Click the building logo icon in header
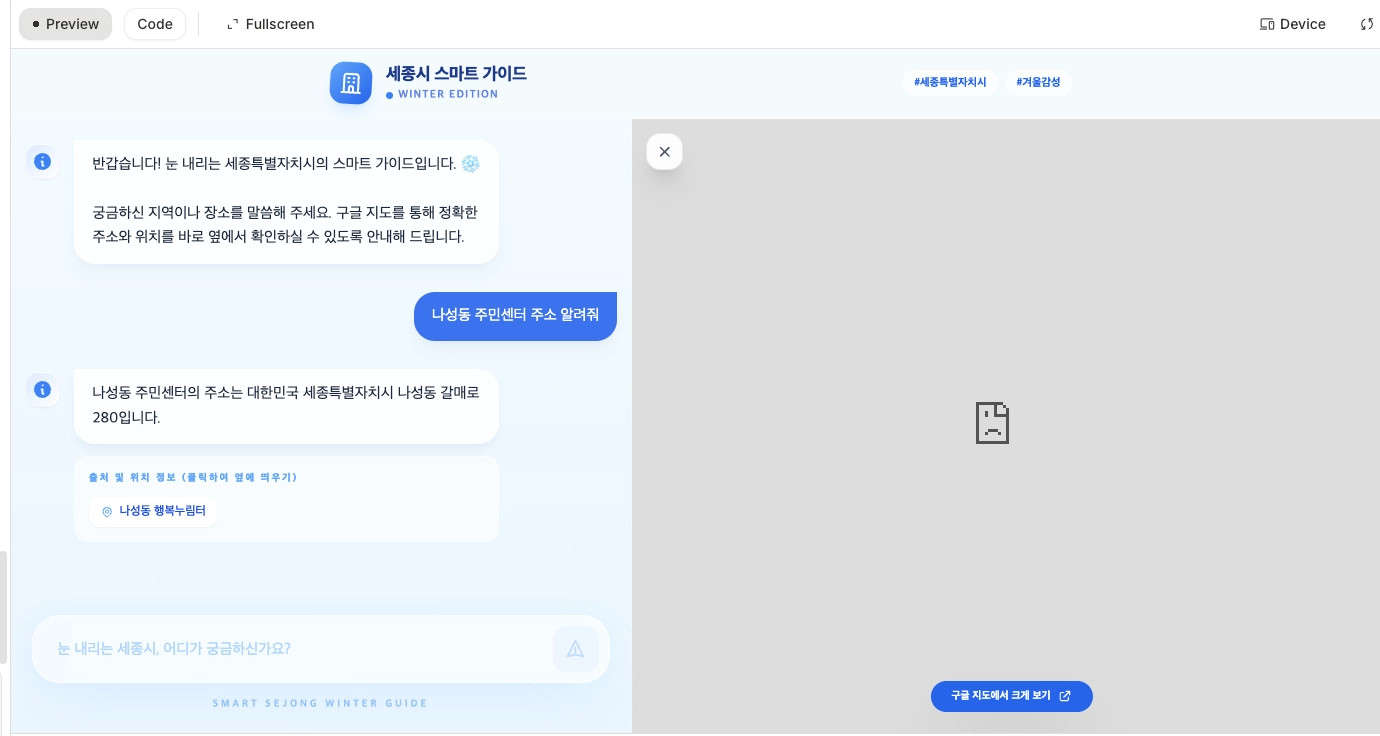 tap(351, 83)
